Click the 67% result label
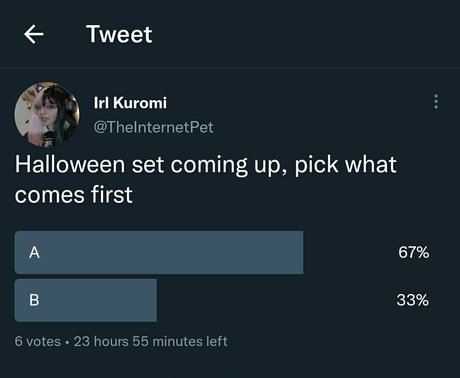The height and width of the screenshot is (378, 460). 413,252
